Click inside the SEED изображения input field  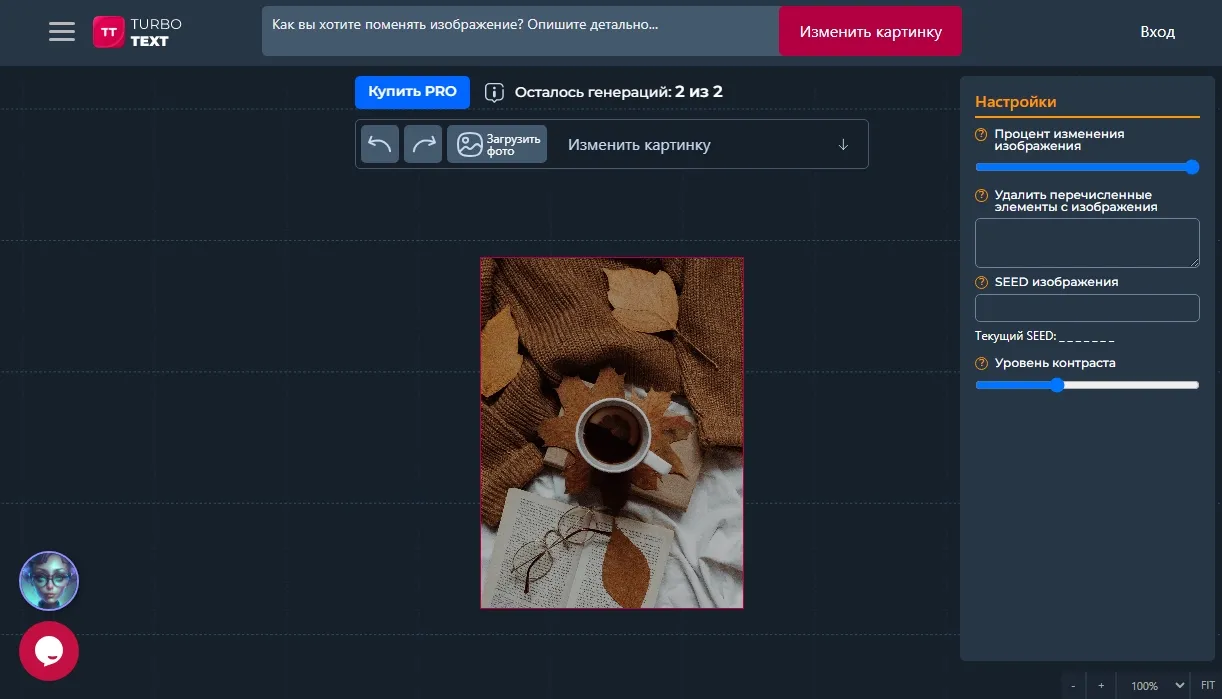point(1087,307)
